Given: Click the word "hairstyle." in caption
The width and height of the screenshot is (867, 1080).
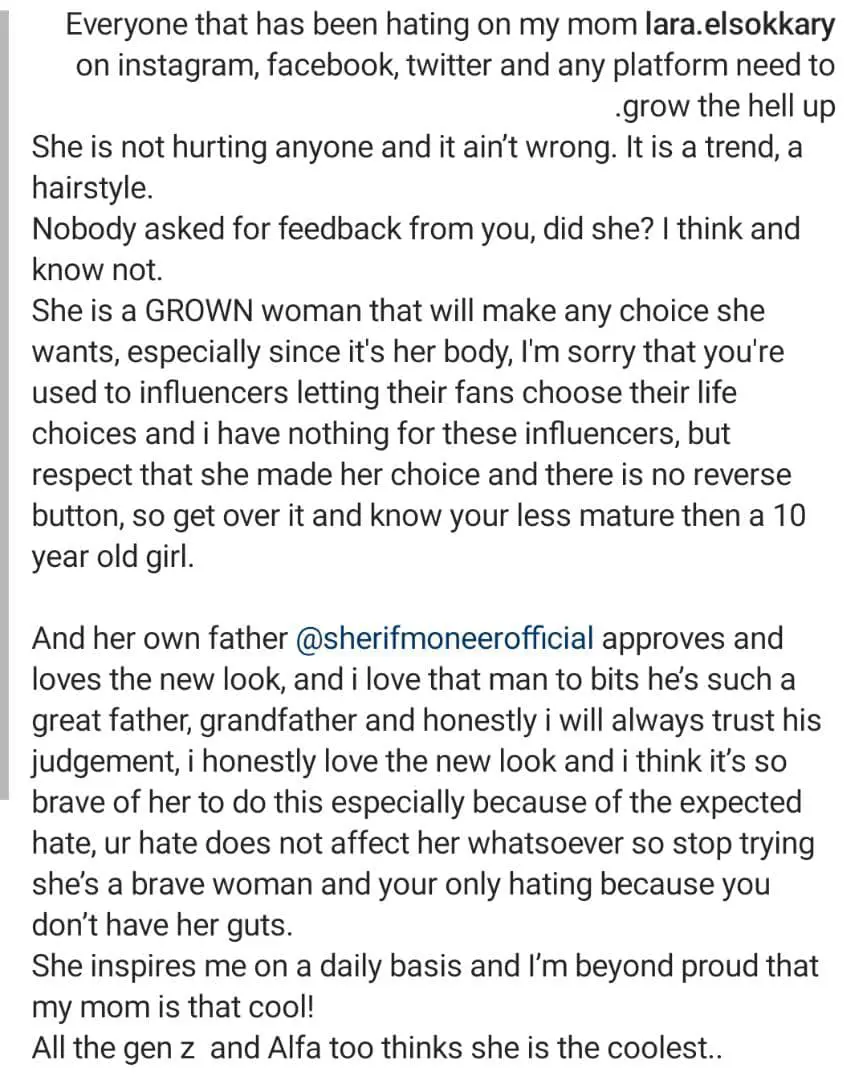Looking at the screenshot, I should [x=92, y=189].
